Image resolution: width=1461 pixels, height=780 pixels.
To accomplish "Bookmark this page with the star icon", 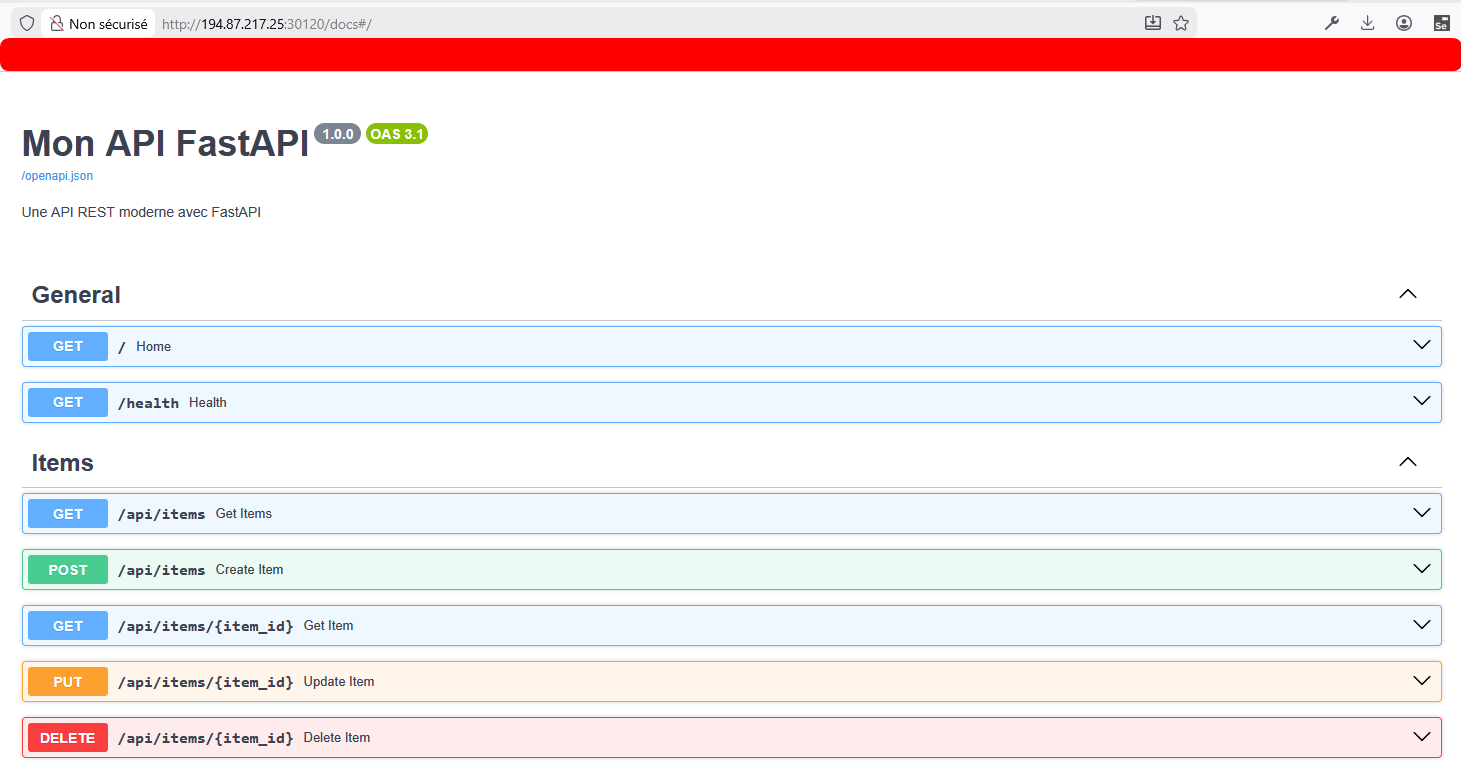I will pos(1181,23).
